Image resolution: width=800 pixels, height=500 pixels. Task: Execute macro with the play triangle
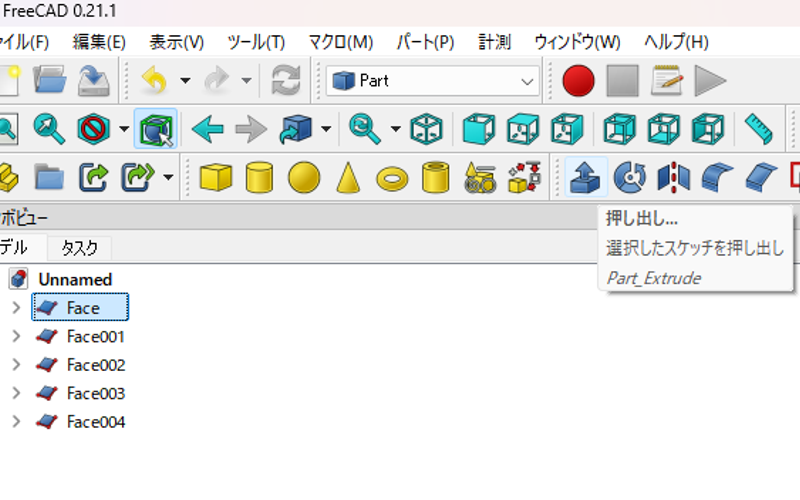click(x=711, y=81)
